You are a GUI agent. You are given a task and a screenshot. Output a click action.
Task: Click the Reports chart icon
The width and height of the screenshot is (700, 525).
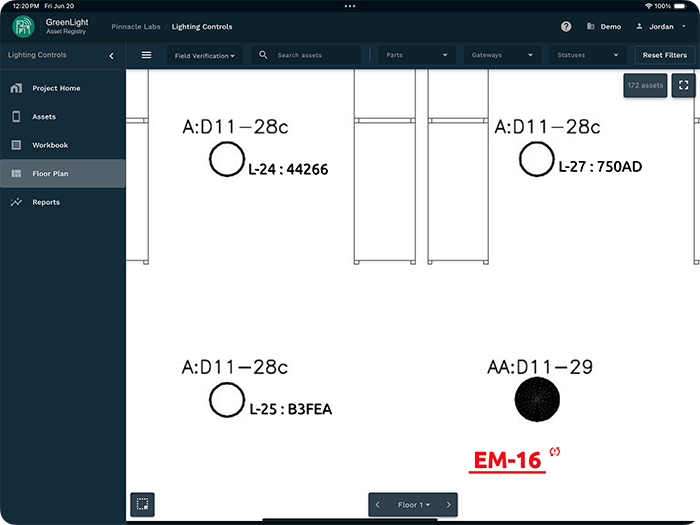coord(16,202)
